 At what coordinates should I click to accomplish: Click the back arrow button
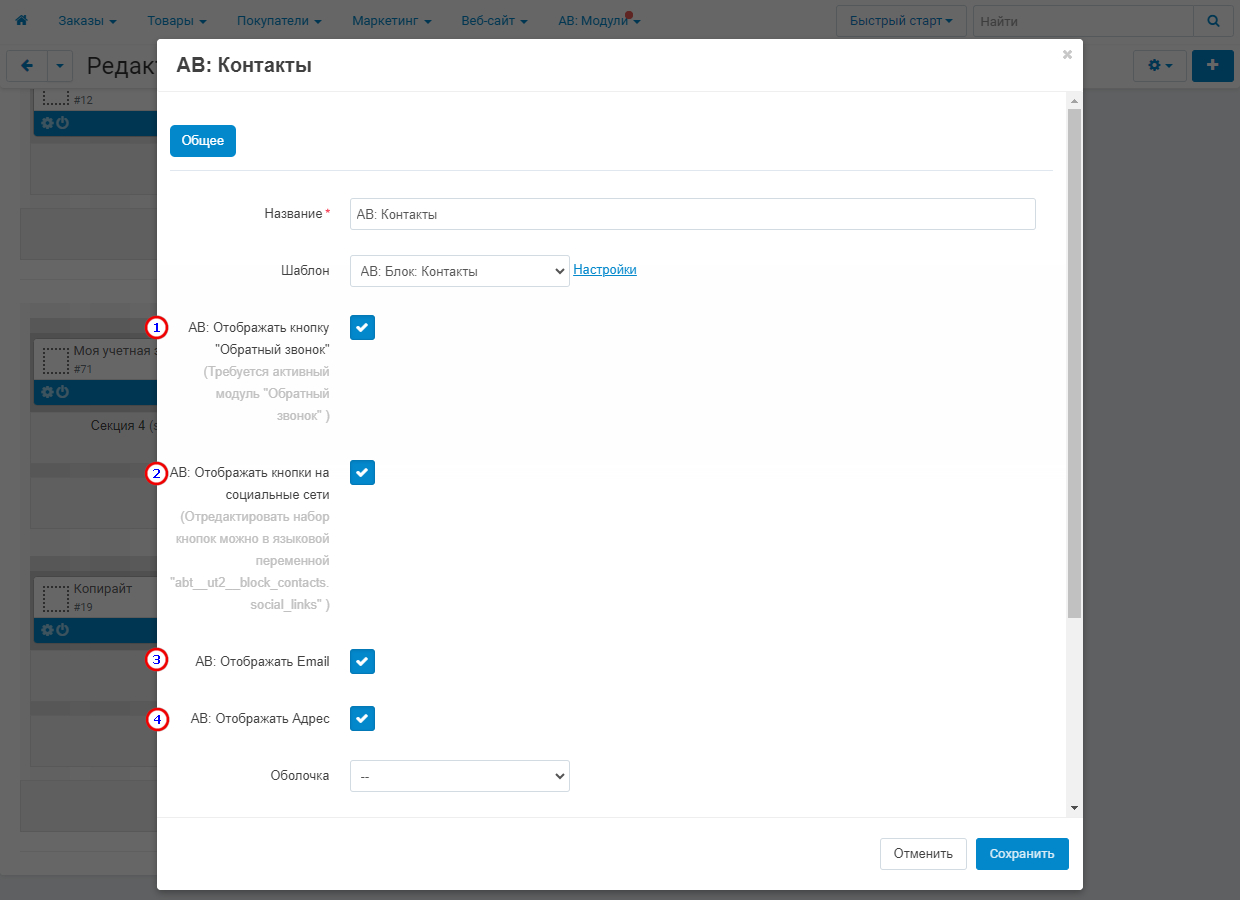(27, 66)
